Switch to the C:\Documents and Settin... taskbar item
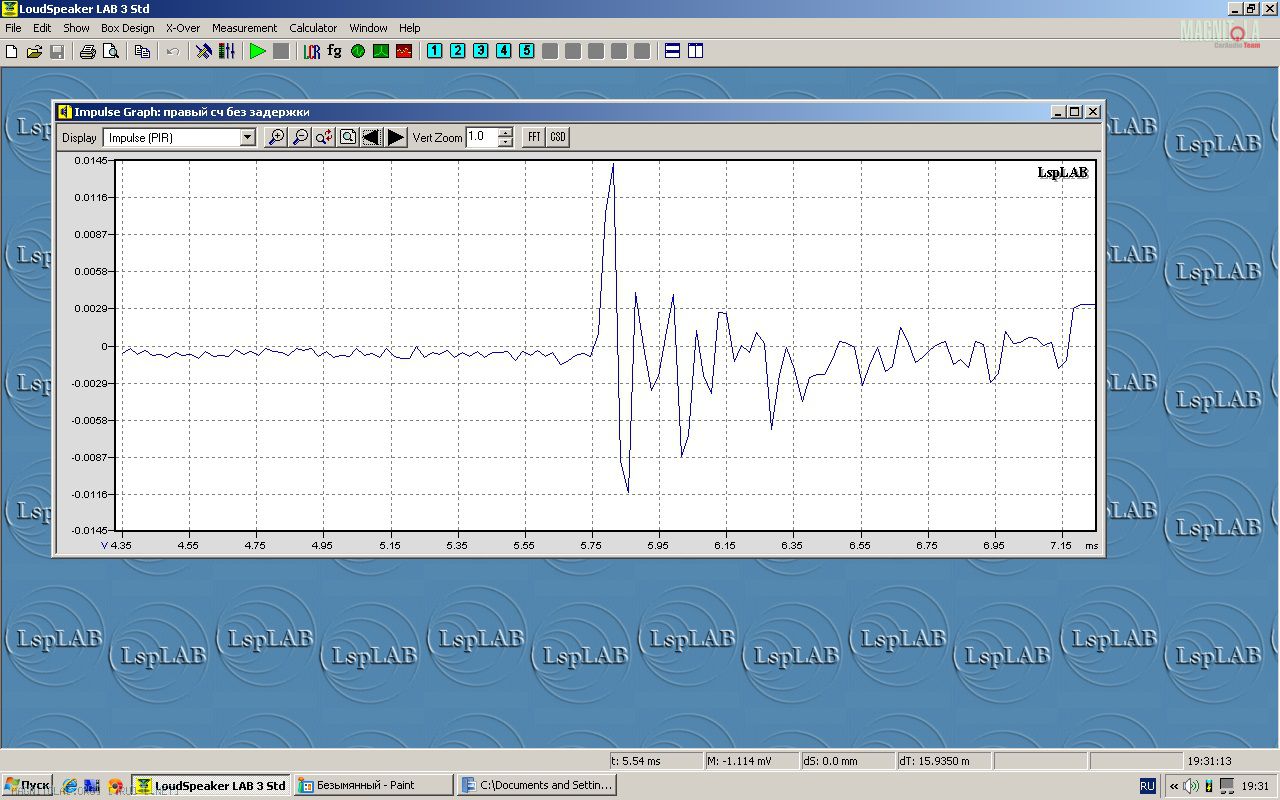Image resolution: width=1280 pixels, height=800 pixels. (x=536, y=785)
